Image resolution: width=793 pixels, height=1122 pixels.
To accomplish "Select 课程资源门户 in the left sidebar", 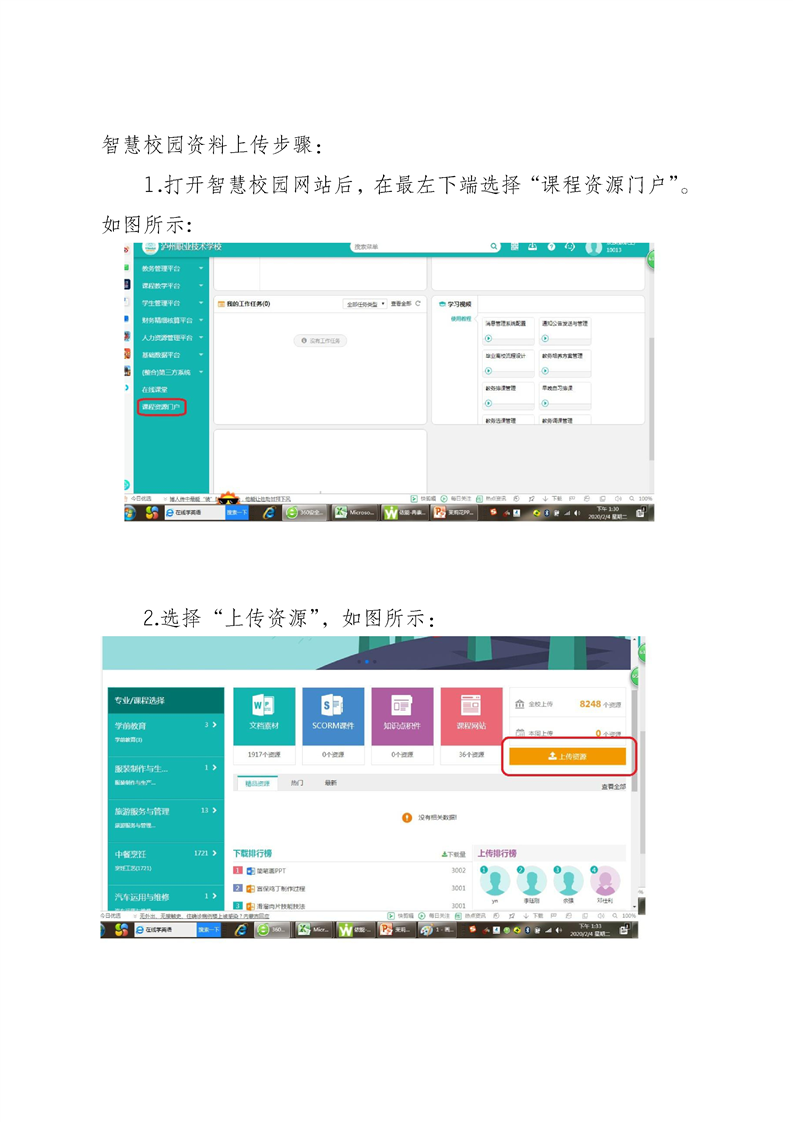I will (x=161, y=407).
